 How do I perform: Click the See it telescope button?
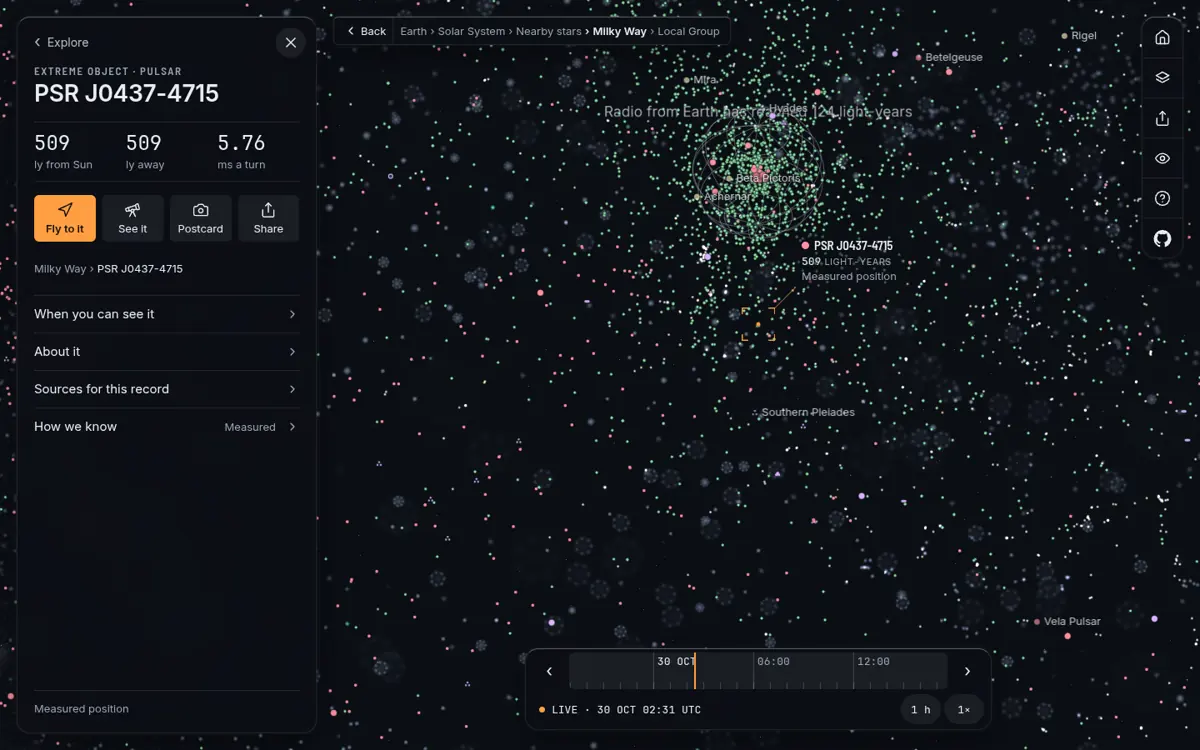click(x=133, y=218)
